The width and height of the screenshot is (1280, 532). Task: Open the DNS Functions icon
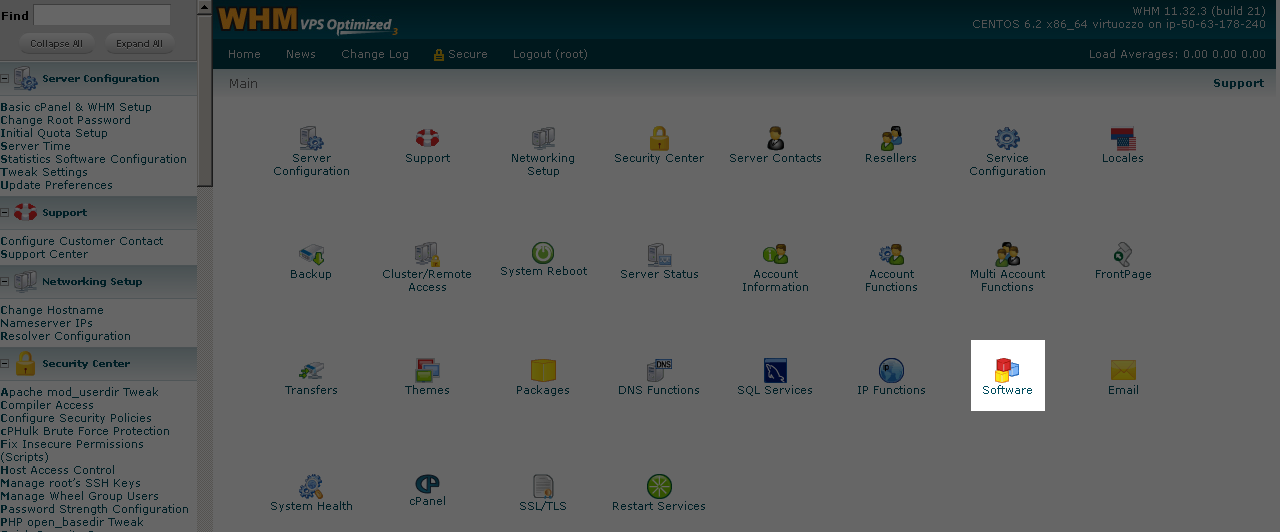click(659, 370)
